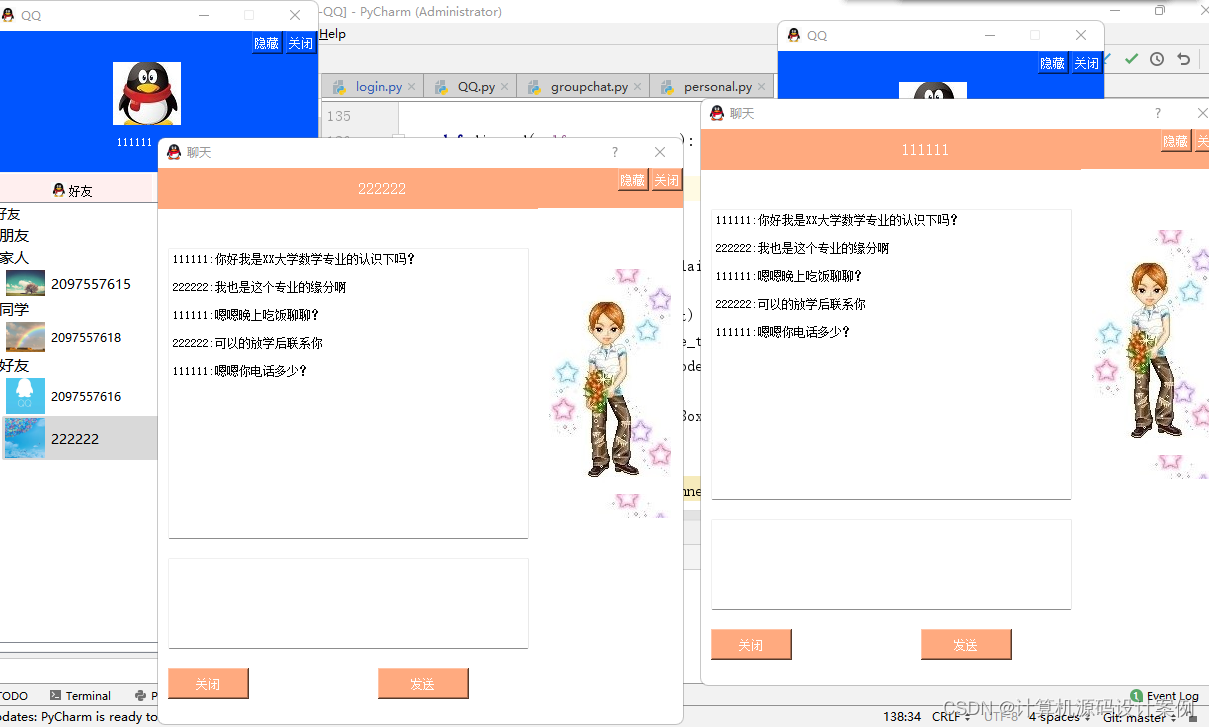Close the personal.py tab
Image resolution: width=1209 pixels, height=727 pixels.
tap(761, 87)
